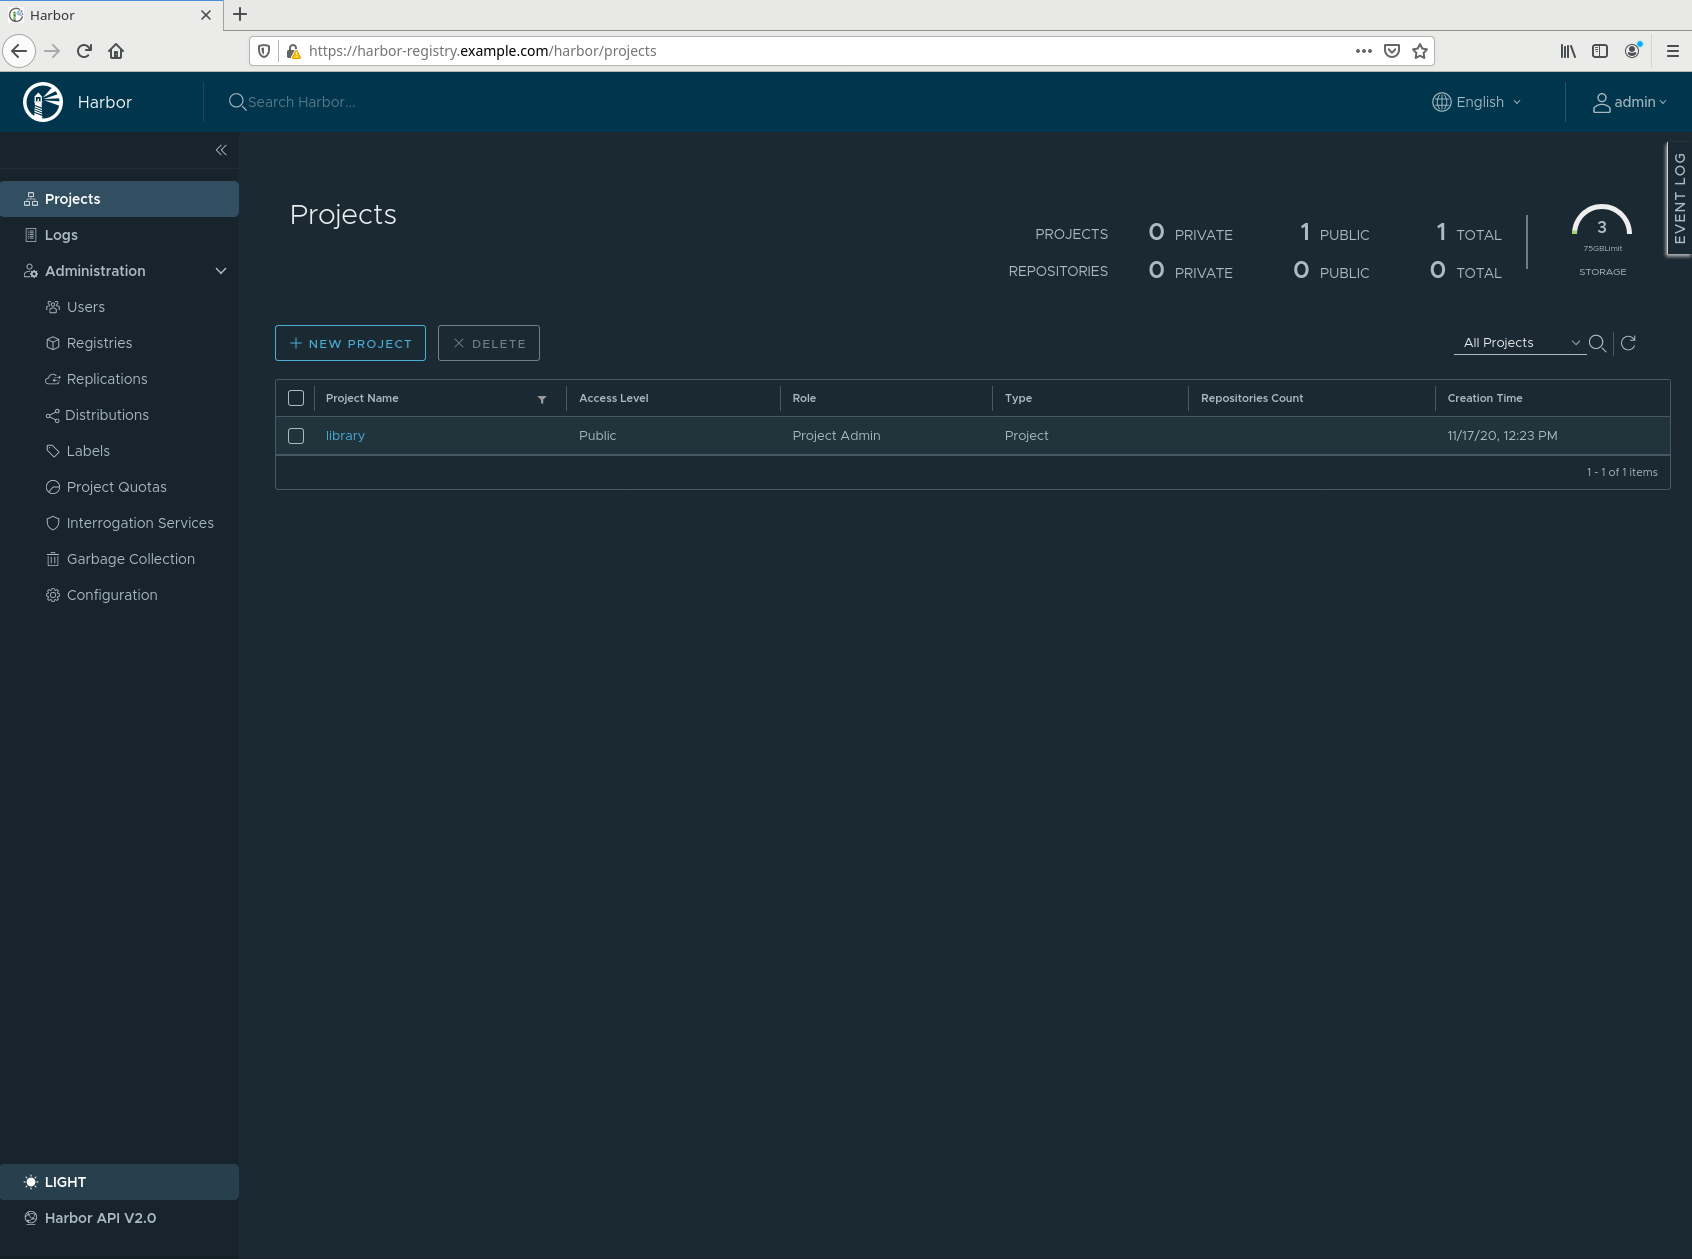Toggle the select-all projects checkbox
The image size is (1692, 1259).
point(296,398)
